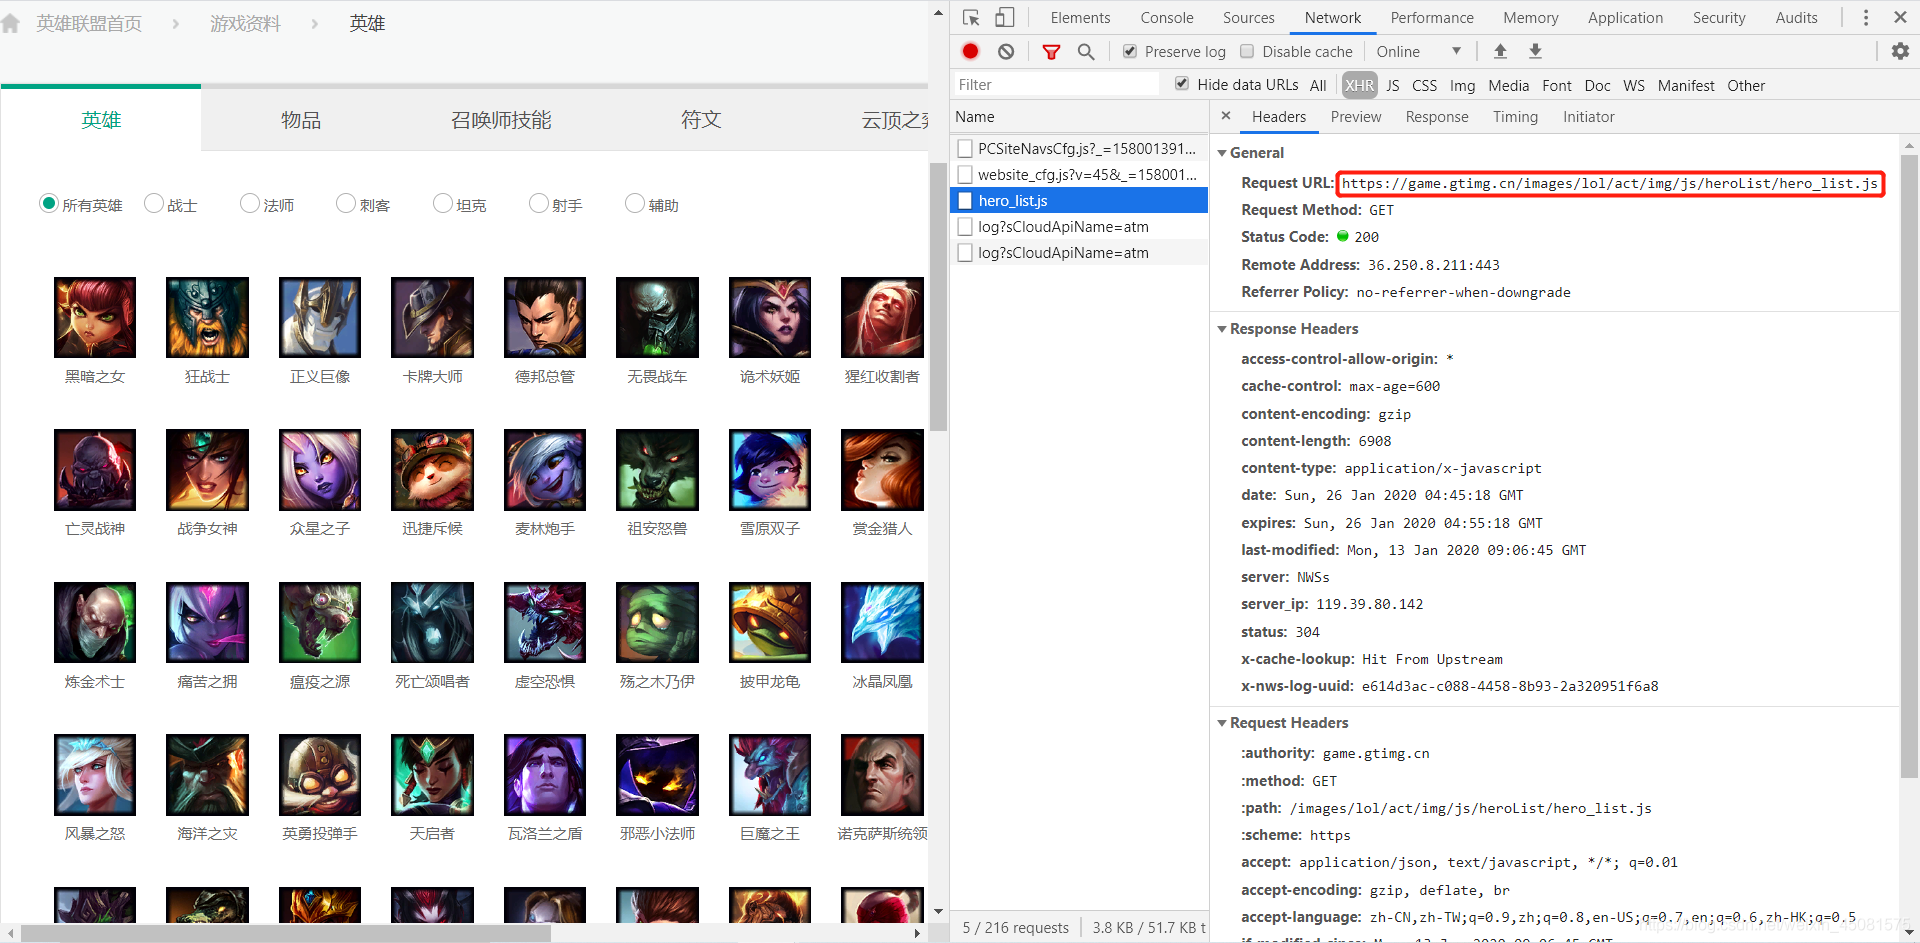Open network settings gear icon
The image size is (1920, 943).
tap(1900, 51)
